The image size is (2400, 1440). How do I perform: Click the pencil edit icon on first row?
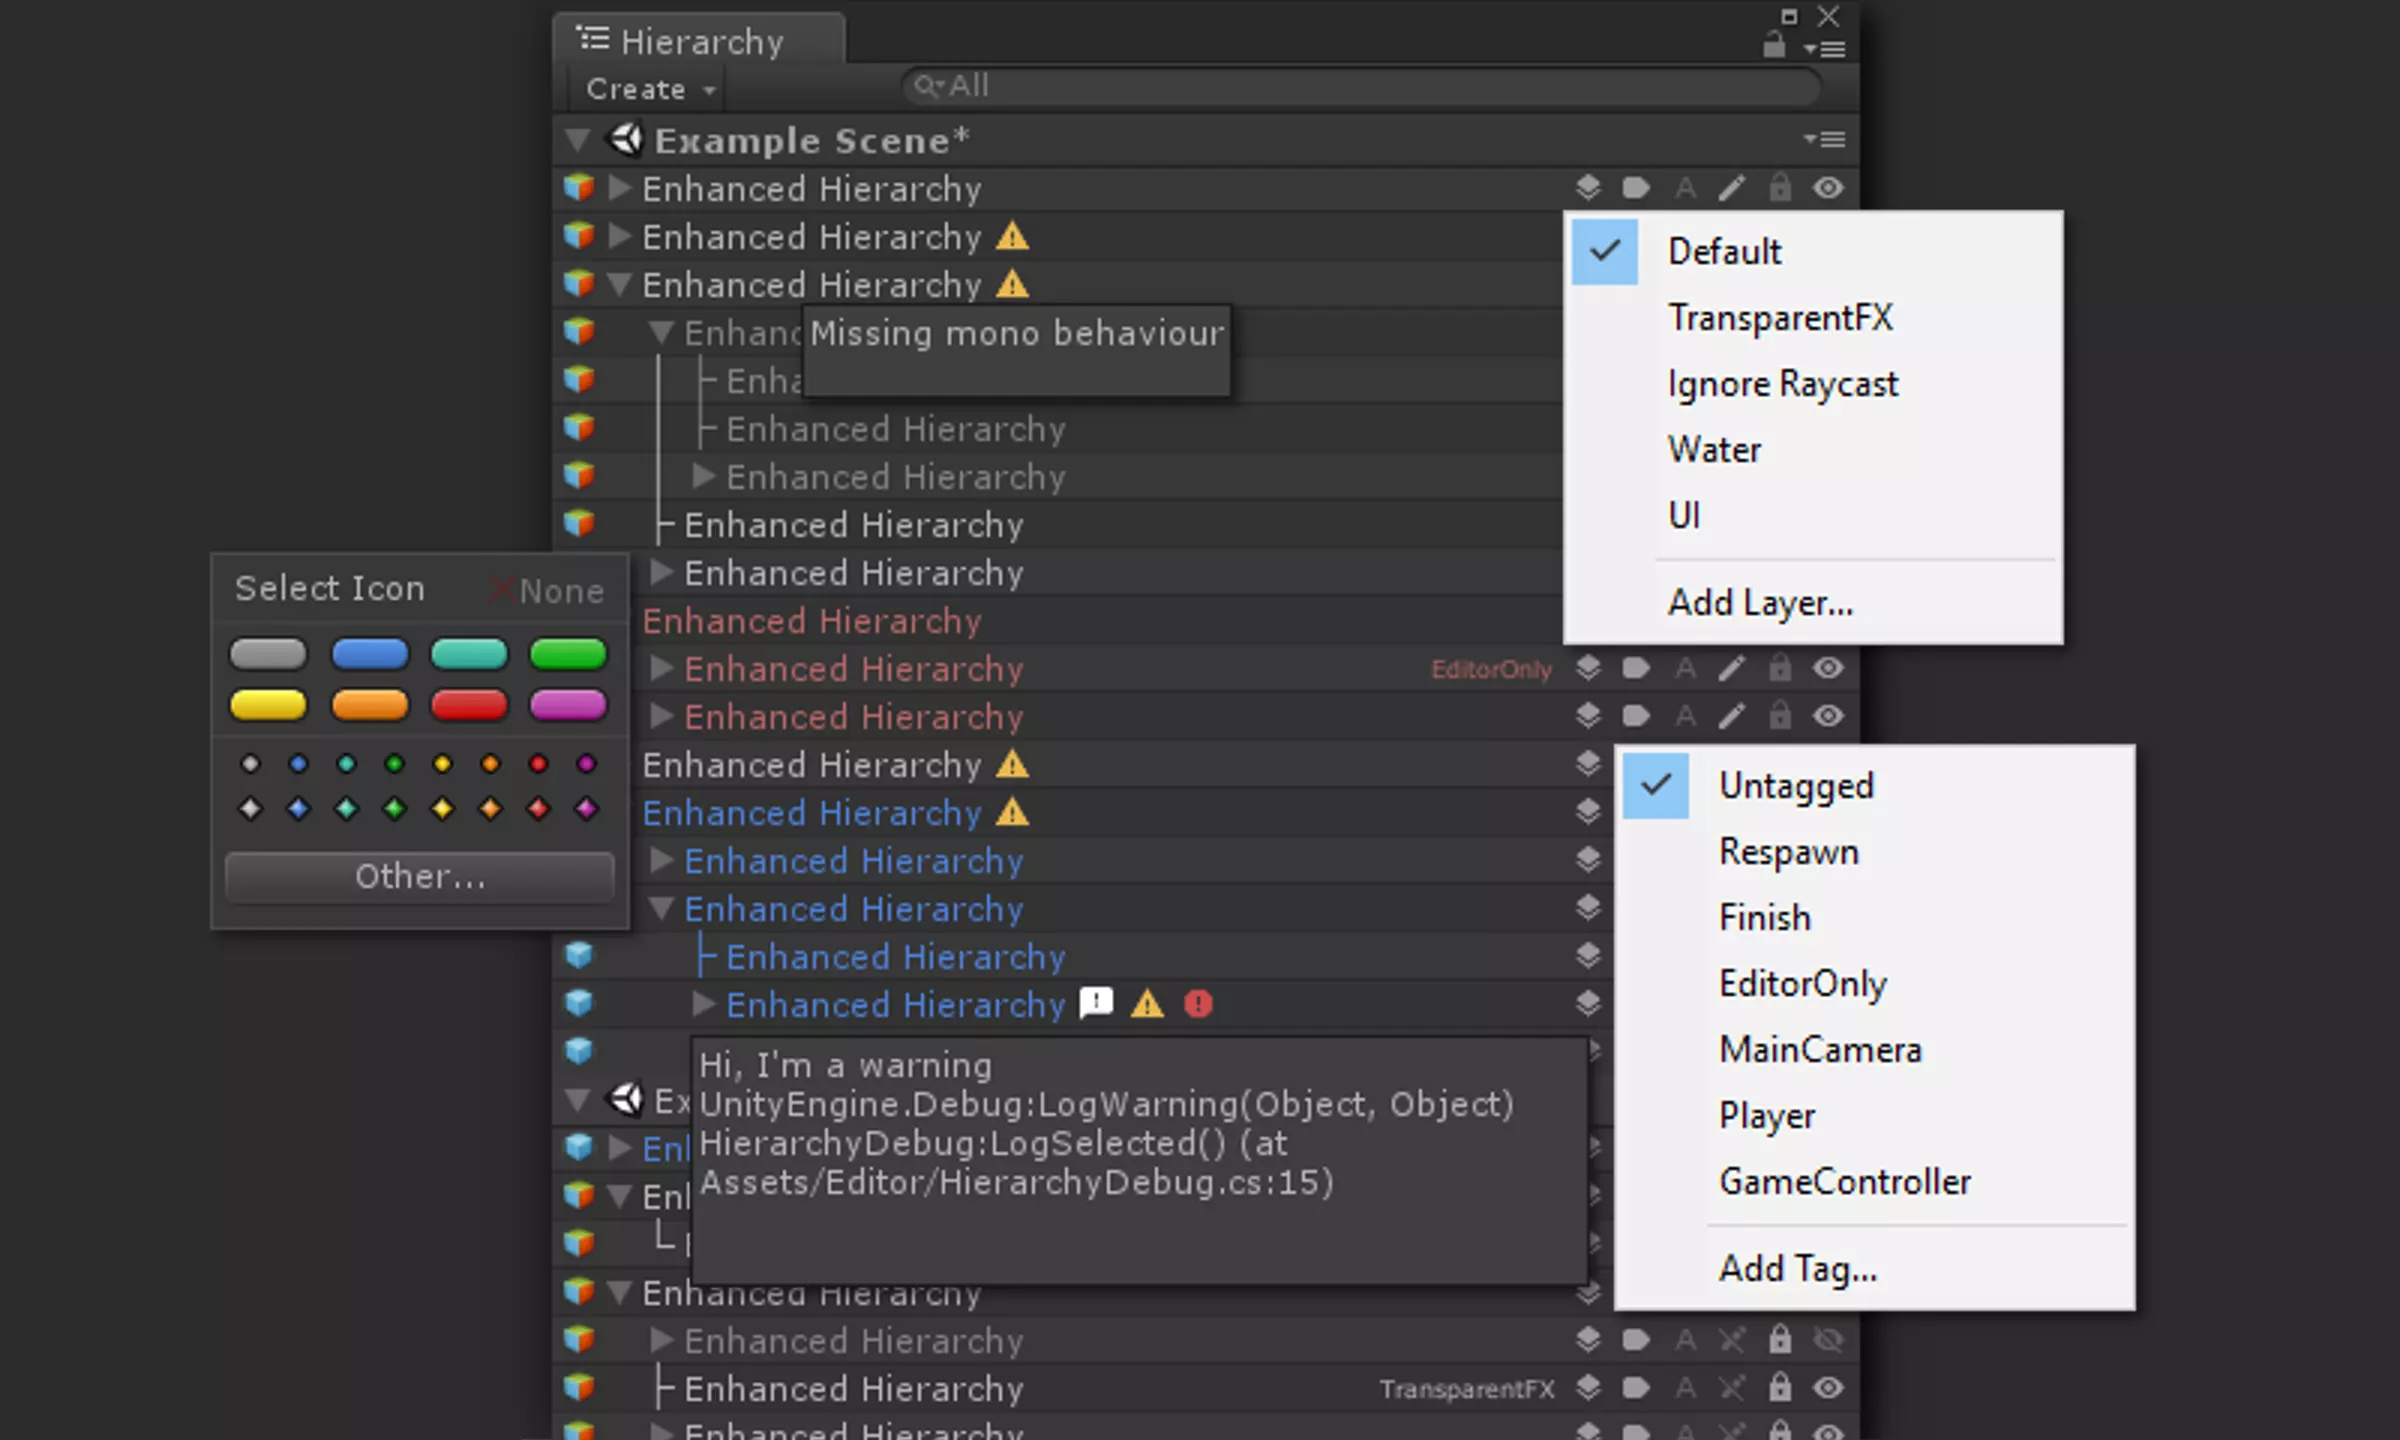[x=1732, y=188]
